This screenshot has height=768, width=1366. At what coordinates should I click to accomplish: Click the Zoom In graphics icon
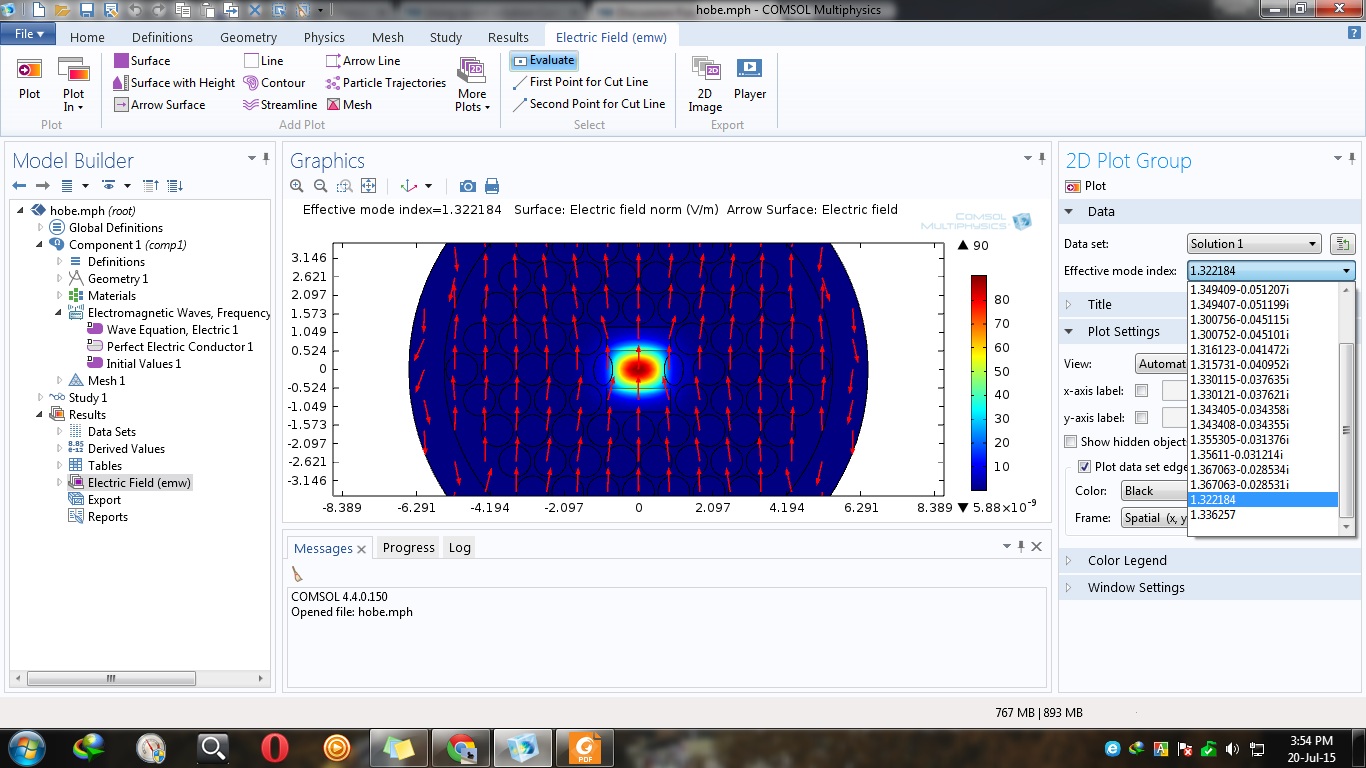[297, 186]
